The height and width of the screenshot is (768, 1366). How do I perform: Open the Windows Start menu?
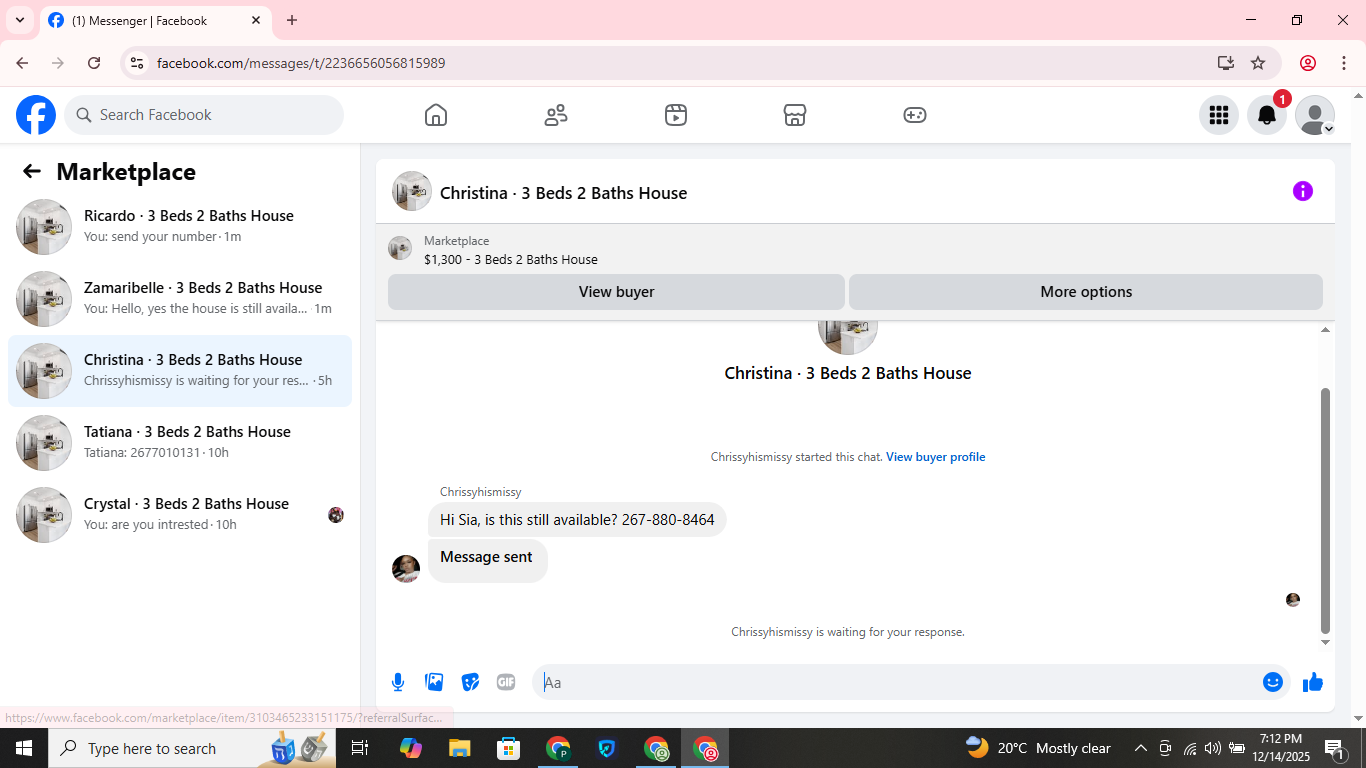click(24, 748)
